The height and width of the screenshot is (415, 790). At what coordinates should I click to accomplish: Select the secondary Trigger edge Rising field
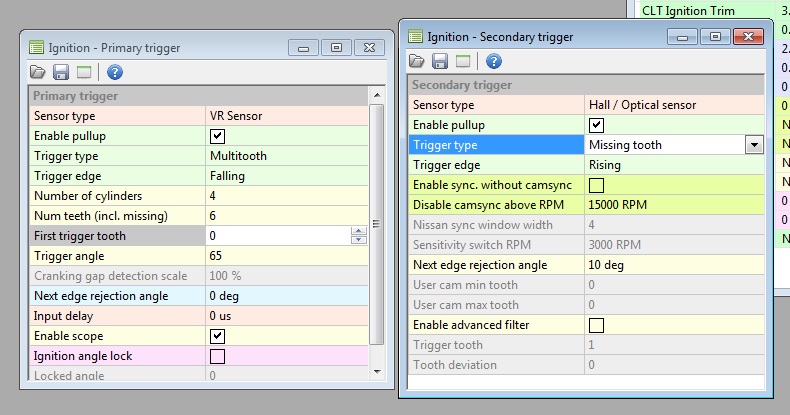tap(670, 165)
